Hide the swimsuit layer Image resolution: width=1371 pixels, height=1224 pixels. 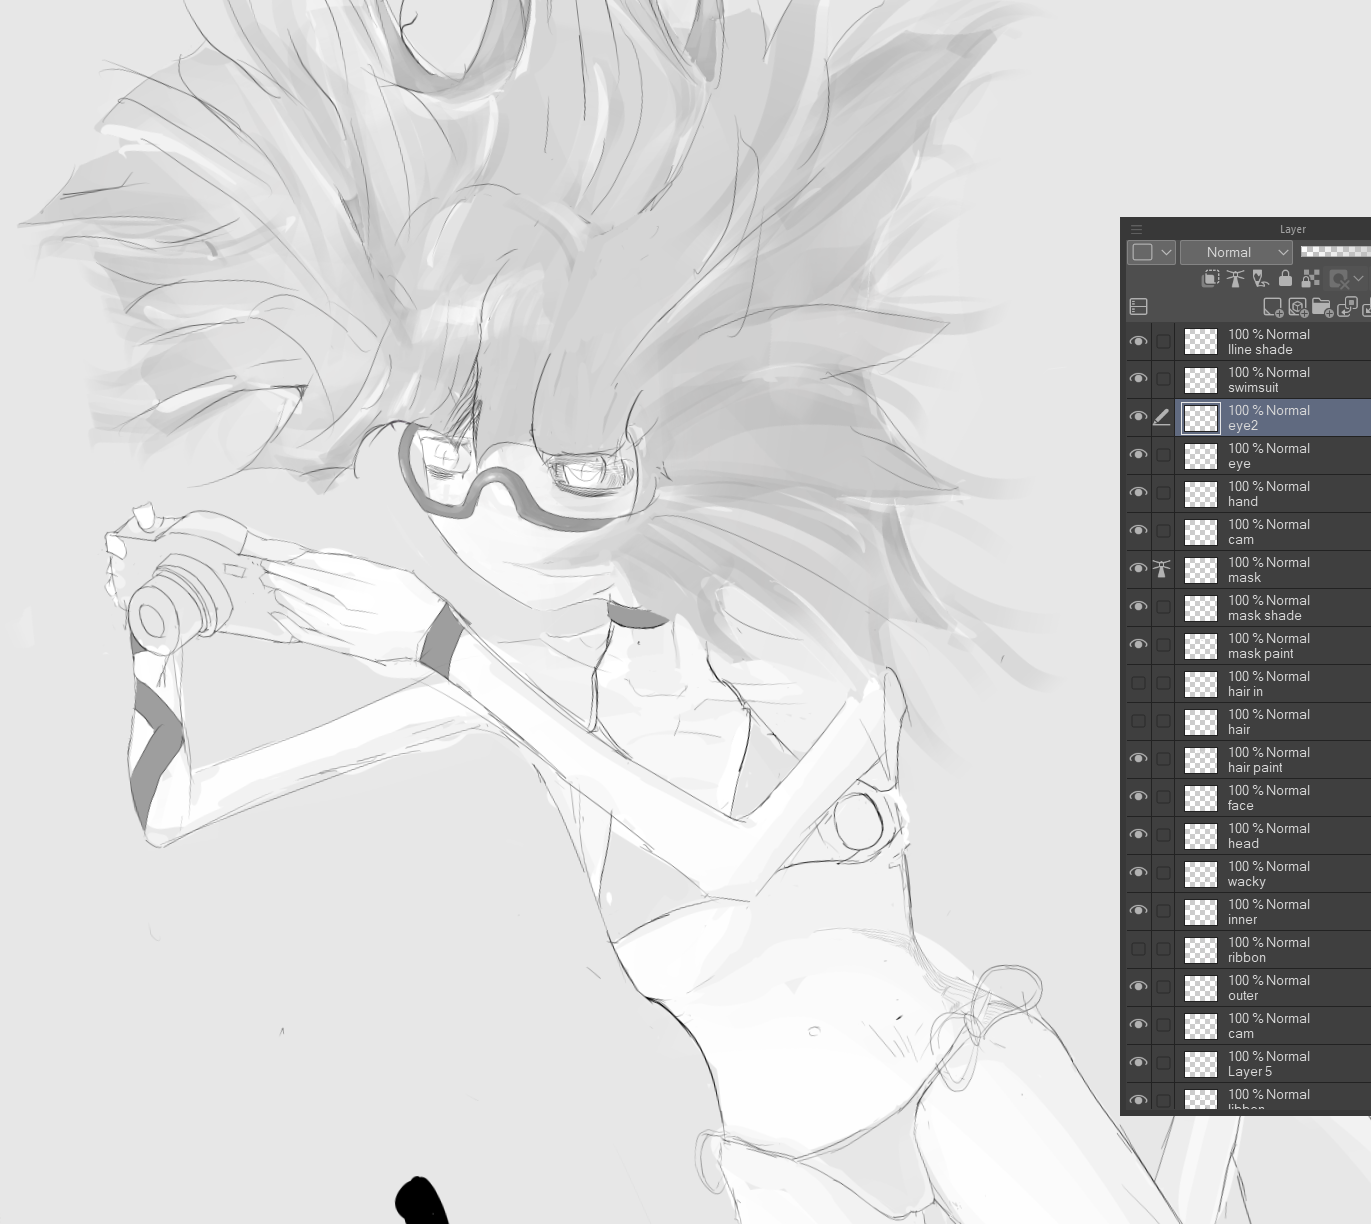1138,379
